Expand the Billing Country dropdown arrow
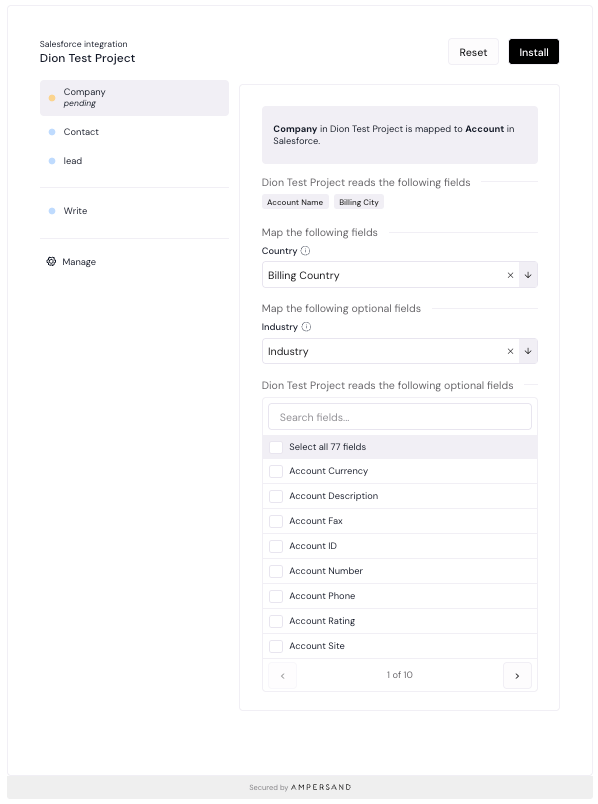598x804 pixels. (x=528, y=275)
